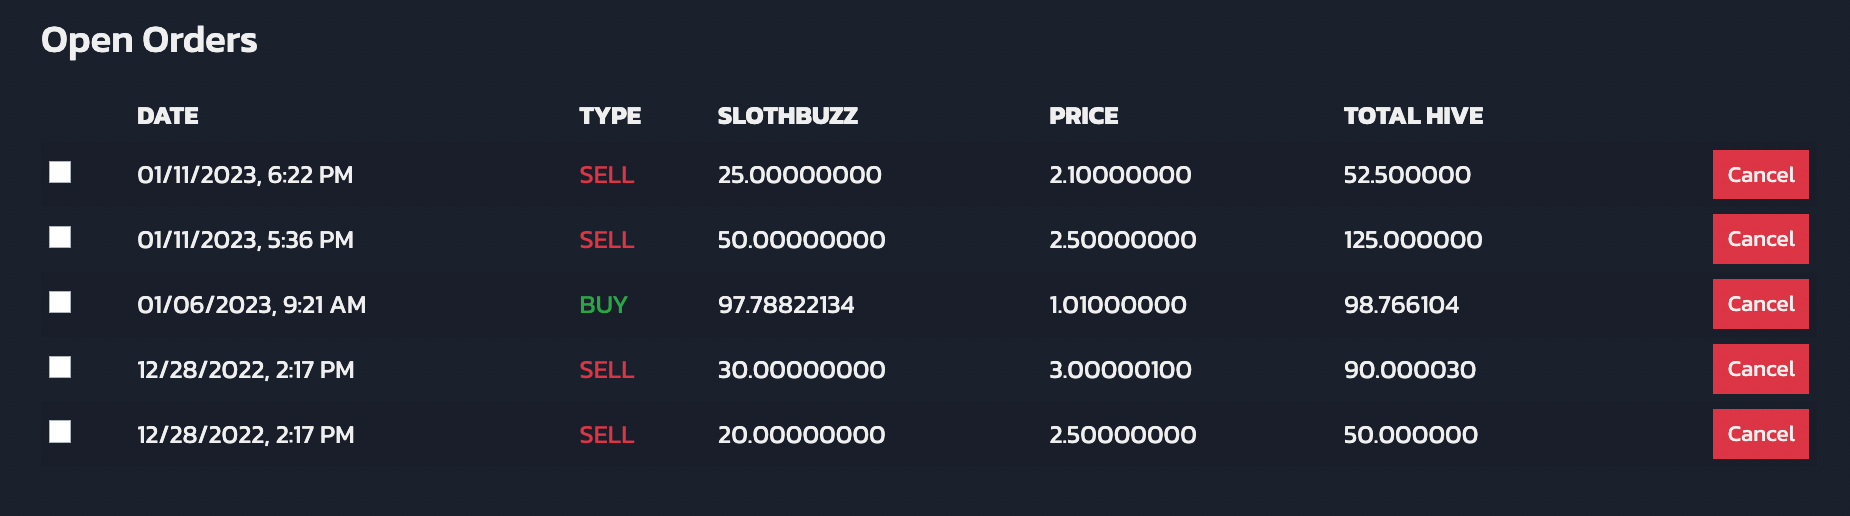The image size is (1850, 516).
Task: Check the box for the 6:22 PM sell order
Action: (x=60, y=172)
